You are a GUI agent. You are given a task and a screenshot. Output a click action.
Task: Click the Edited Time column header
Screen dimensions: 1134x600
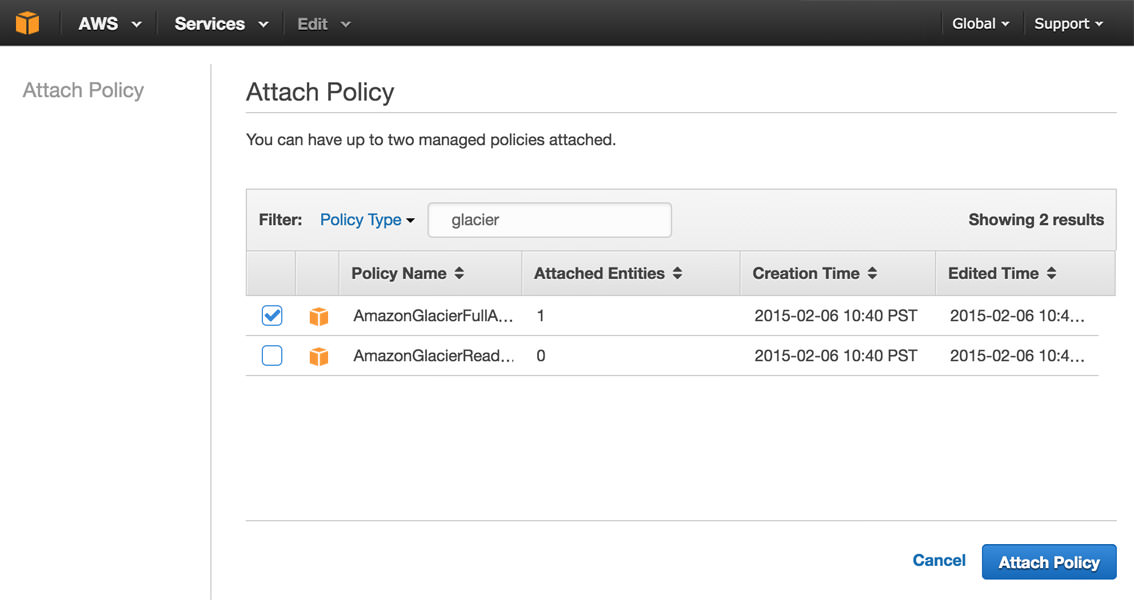pos(1025,273)
